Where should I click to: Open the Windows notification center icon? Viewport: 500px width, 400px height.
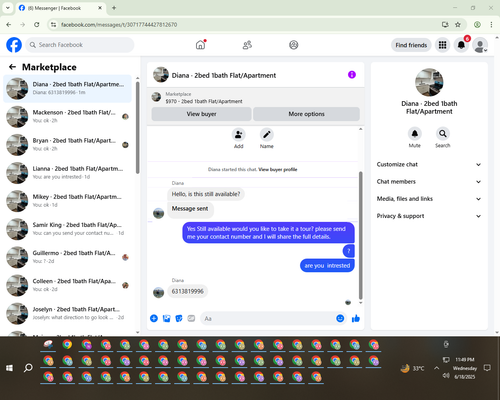click(x=487, y=368)
